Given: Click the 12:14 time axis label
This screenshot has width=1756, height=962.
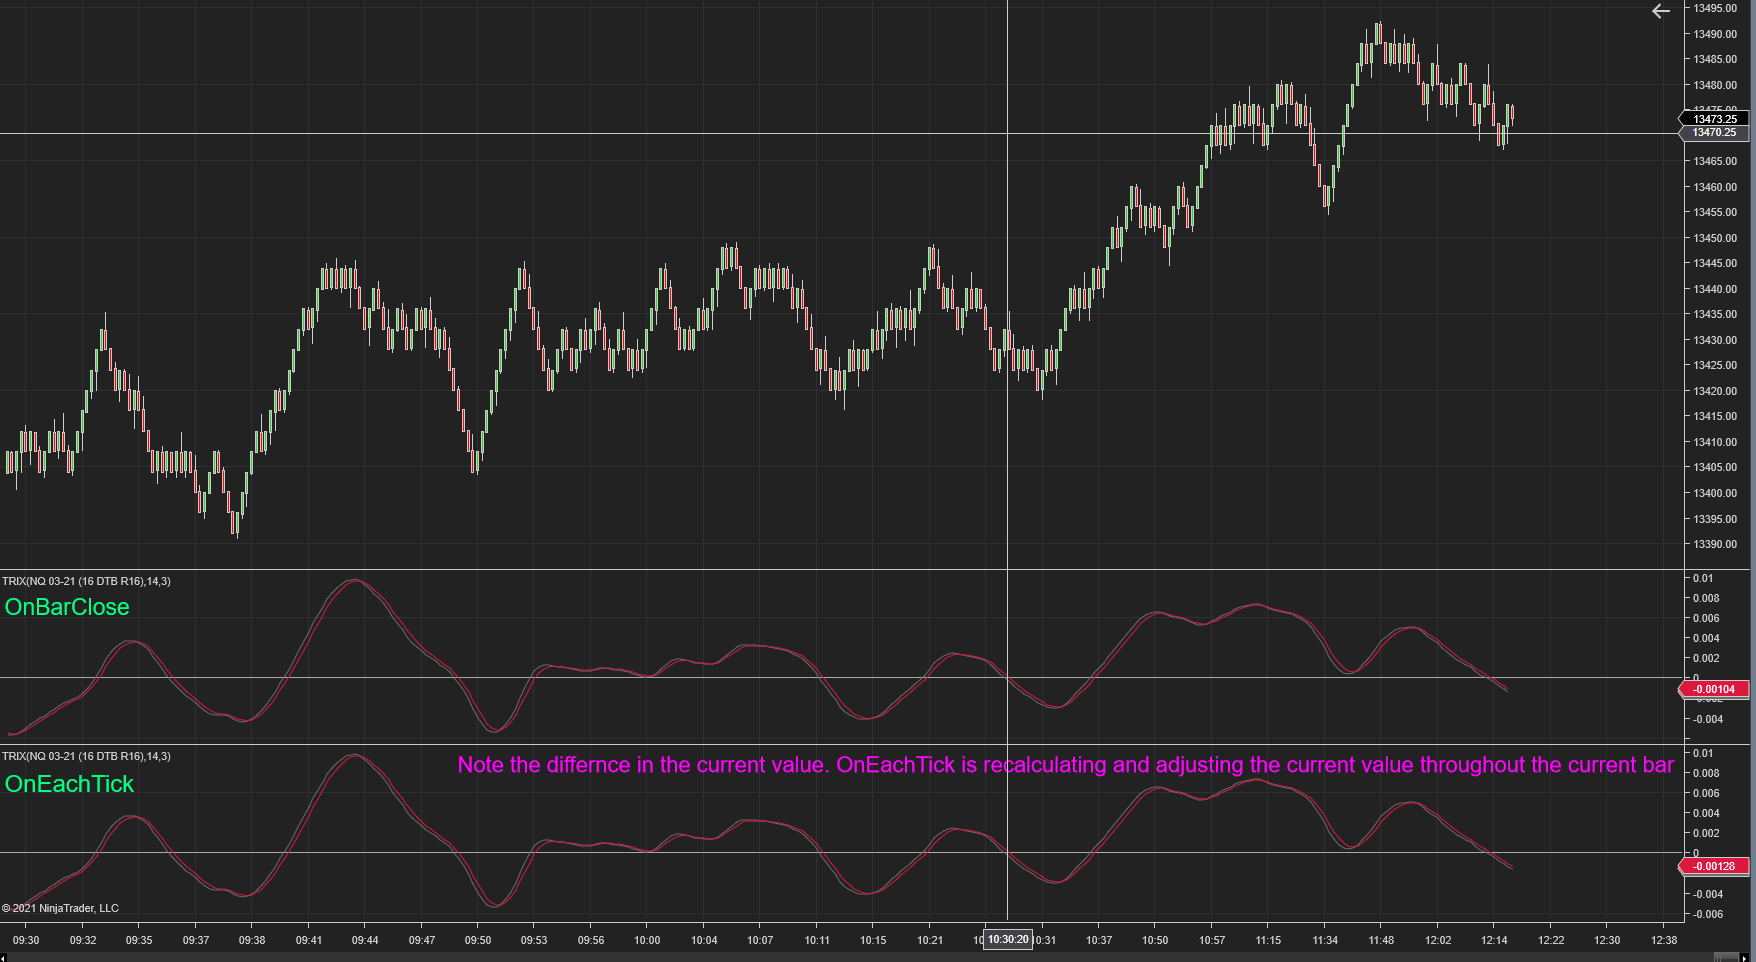Looking at the screenshot, I should click(1494, 940).
